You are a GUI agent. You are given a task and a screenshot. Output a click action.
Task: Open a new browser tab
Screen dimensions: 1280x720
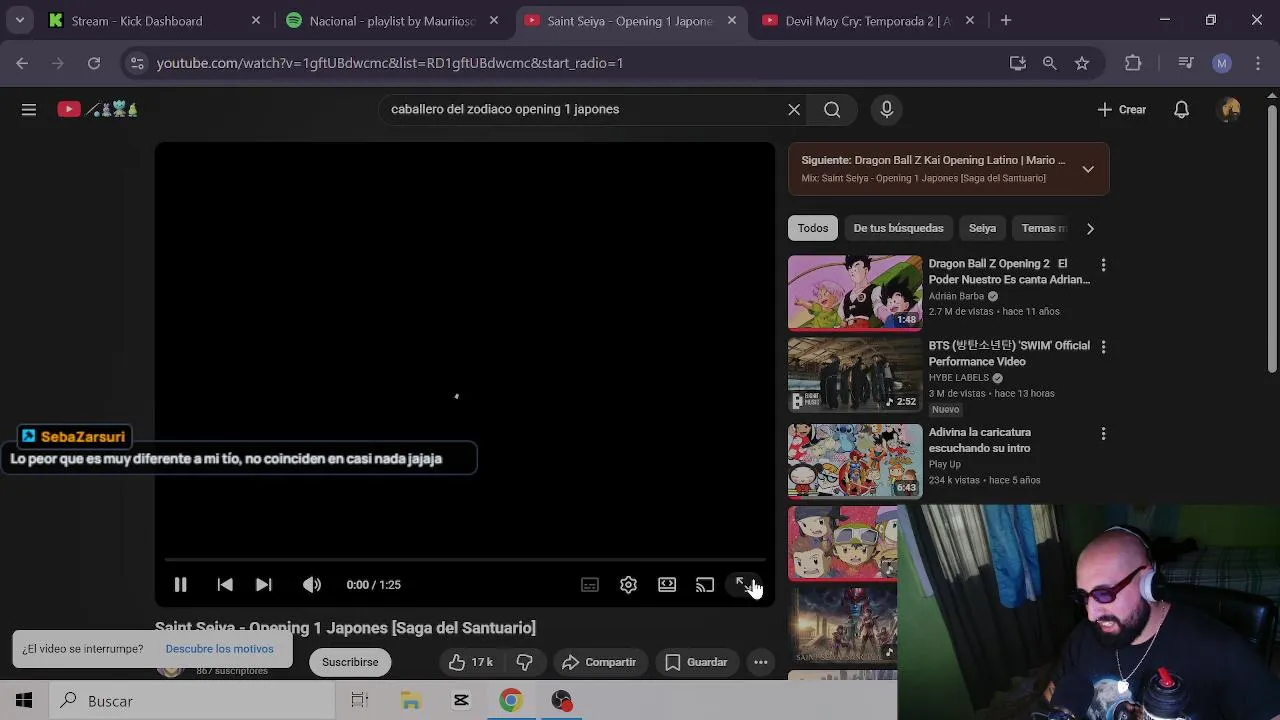coord(1006,21)
